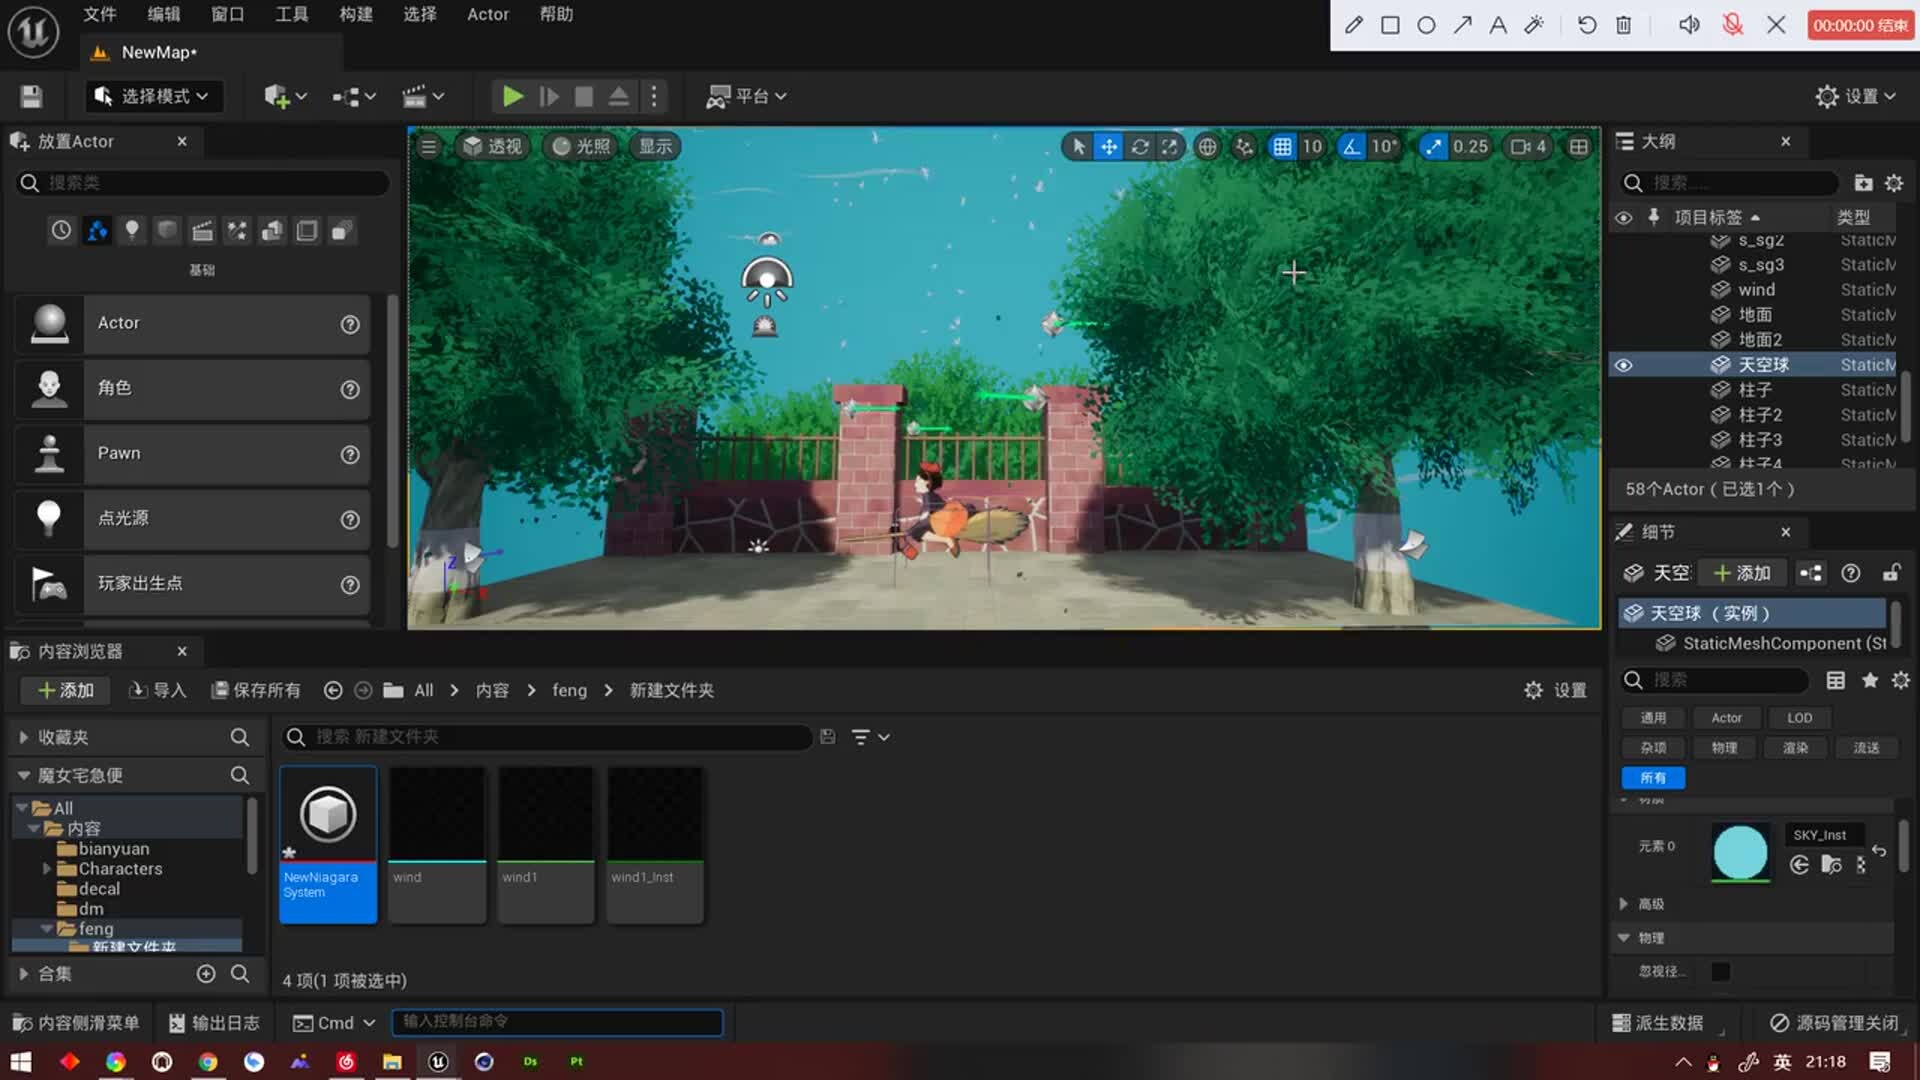Open viewport hamburger options menu
The image size is (1920, 1080).
(428, 147)
